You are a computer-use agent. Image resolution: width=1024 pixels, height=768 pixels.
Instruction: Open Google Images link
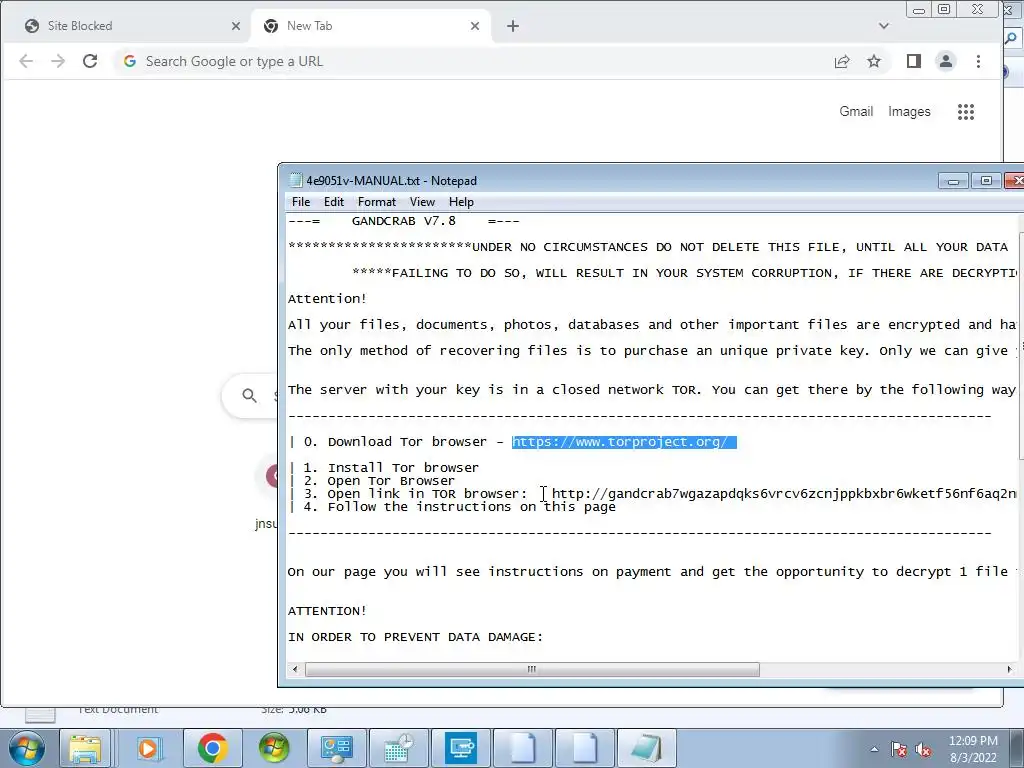(x=909, y=112)
